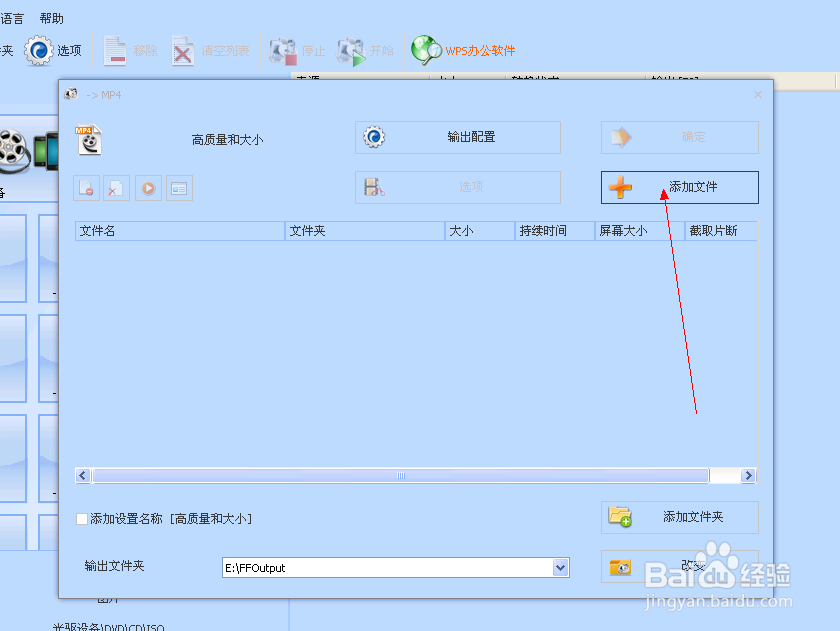The image size is (840, 631).
Task: Click the 添加文件 button
Action: pos(680,187)
